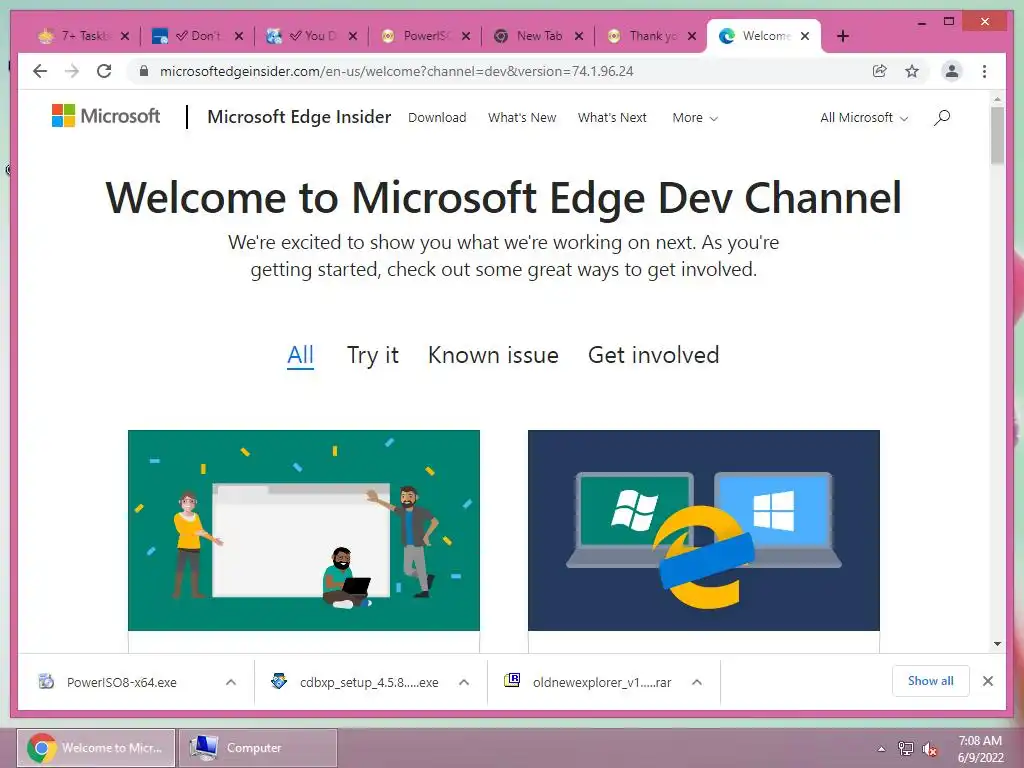
Task: Open the Computer taskbar window
Action: coord(257,748)
